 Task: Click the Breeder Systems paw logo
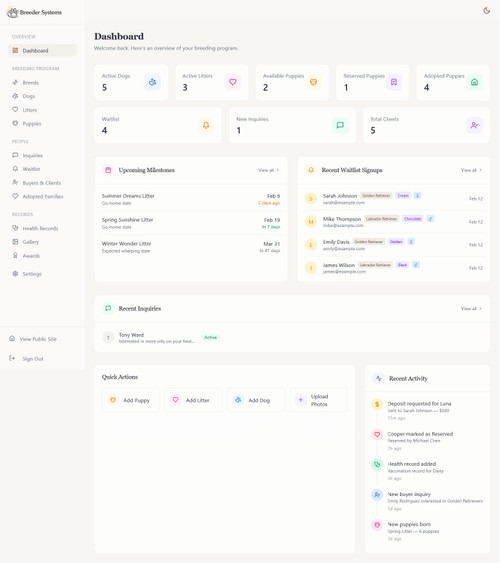pyautogui.click(x=13, y=13)
